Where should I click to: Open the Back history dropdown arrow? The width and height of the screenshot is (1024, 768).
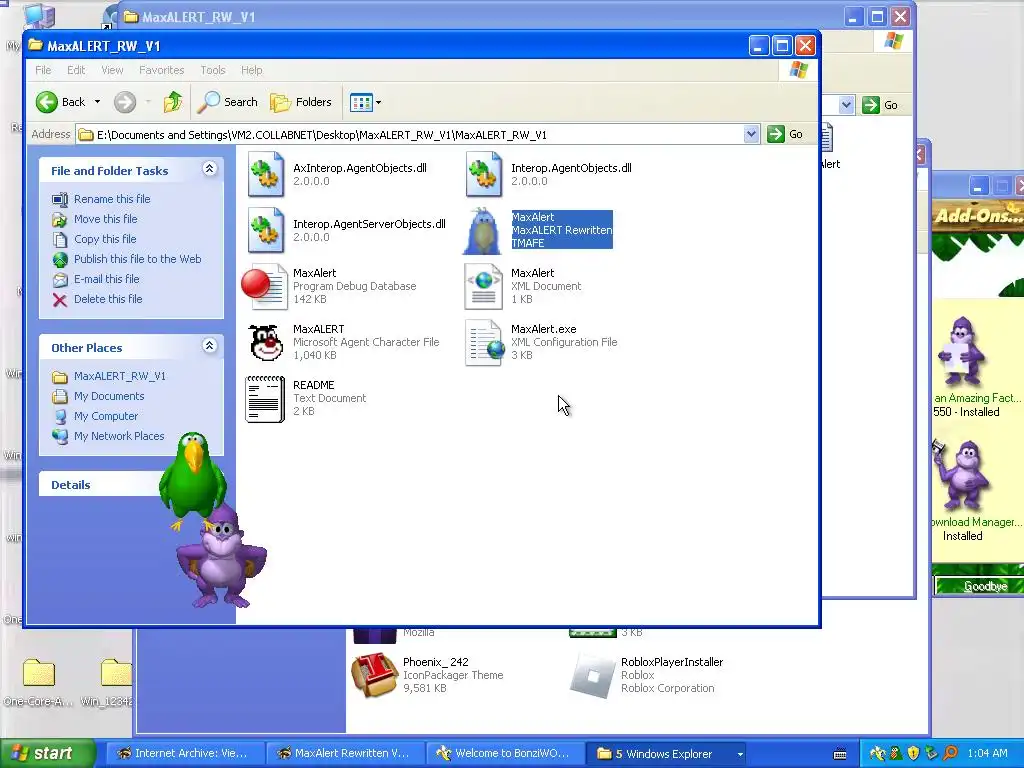pos(97,102)
